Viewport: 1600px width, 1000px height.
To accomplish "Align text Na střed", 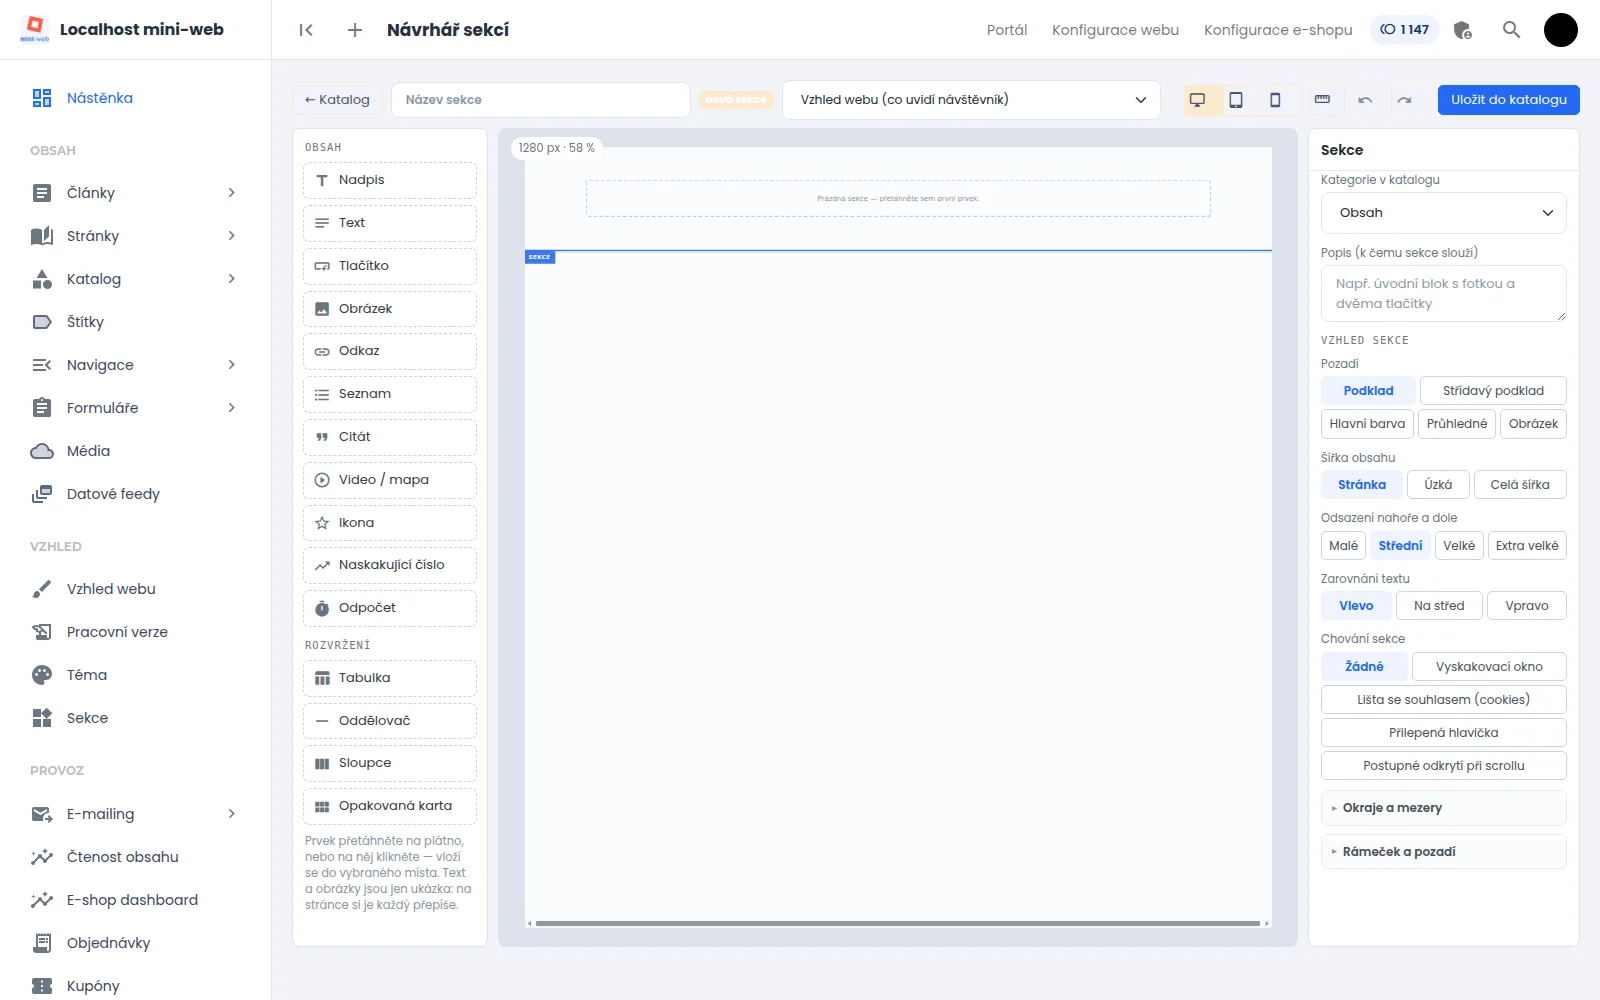I will (1439, 606).
